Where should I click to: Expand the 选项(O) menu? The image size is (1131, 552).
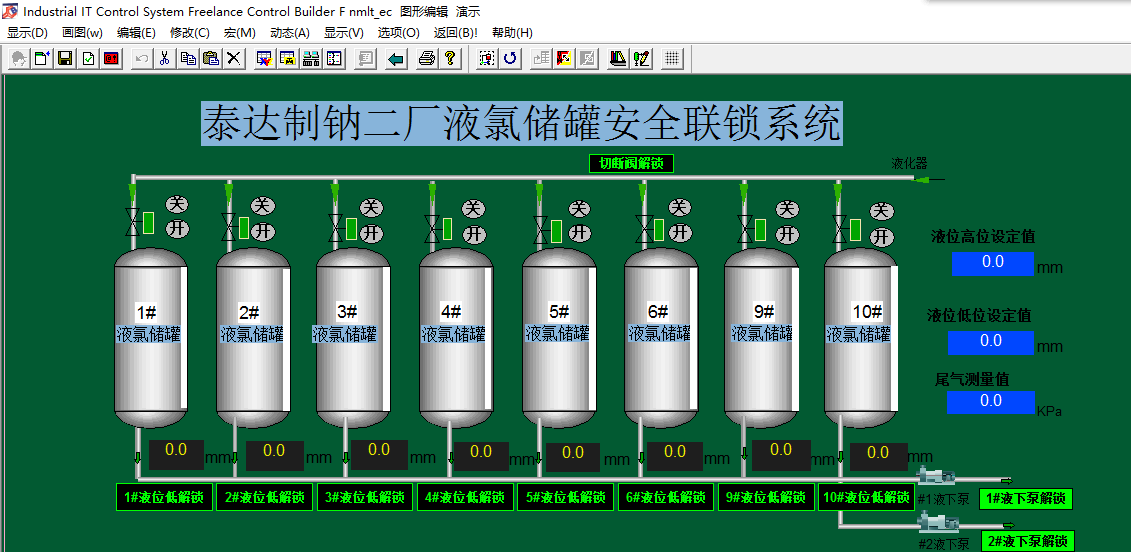tap(398, 33)
